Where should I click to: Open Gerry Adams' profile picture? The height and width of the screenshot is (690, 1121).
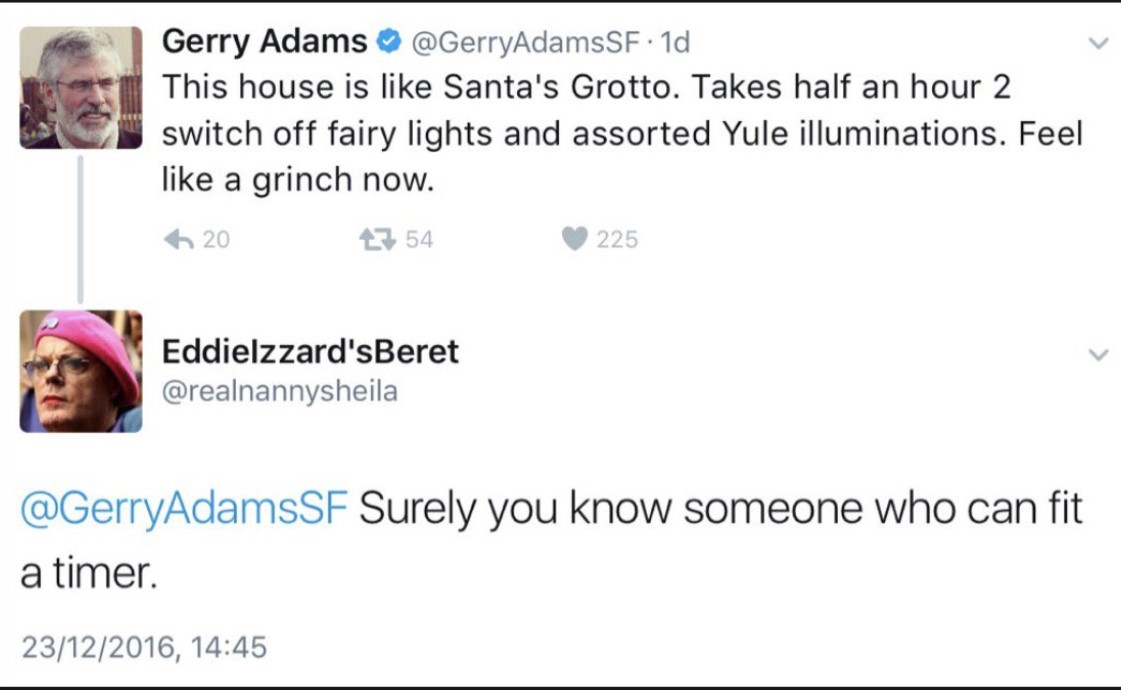tap(81, 88)
